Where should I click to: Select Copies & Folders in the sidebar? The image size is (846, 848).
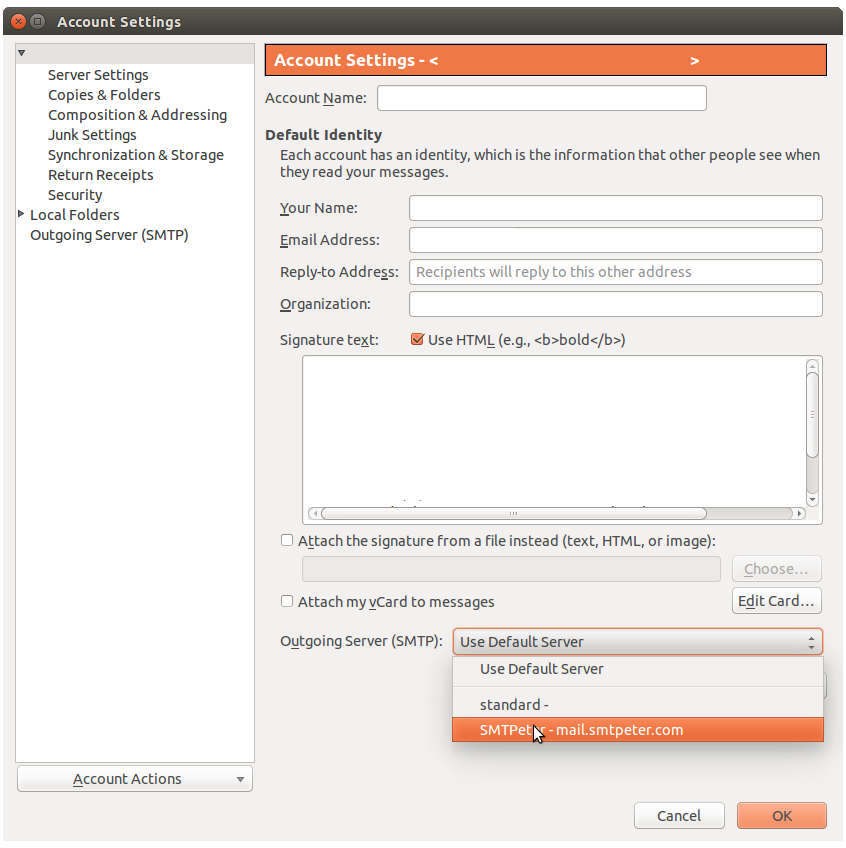pos(104,94)
